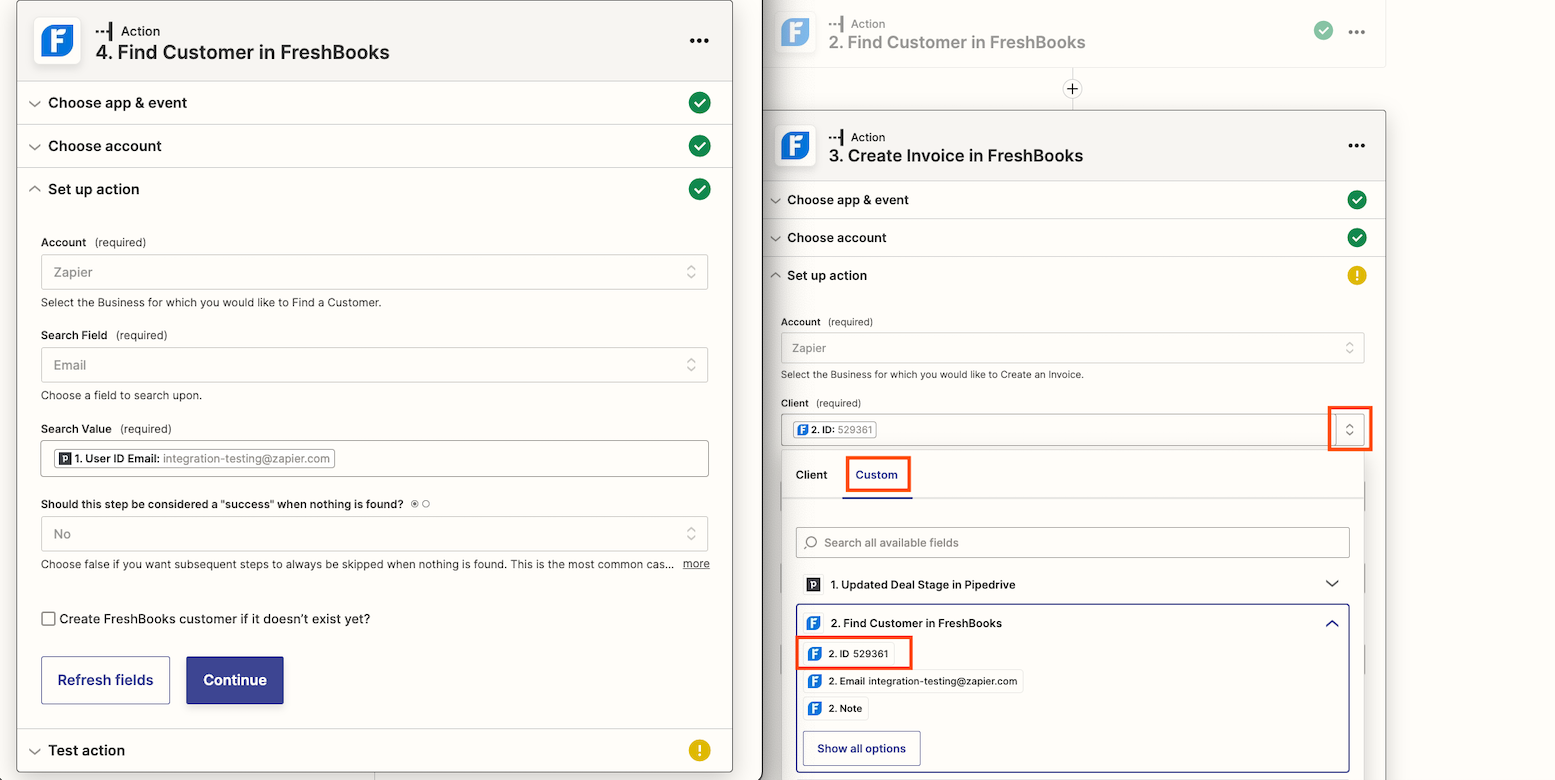The height and width of the screenshot is (780, 1555).
Task: Open step 3 Account dropdown showing Zapier
Action: 1072,348
